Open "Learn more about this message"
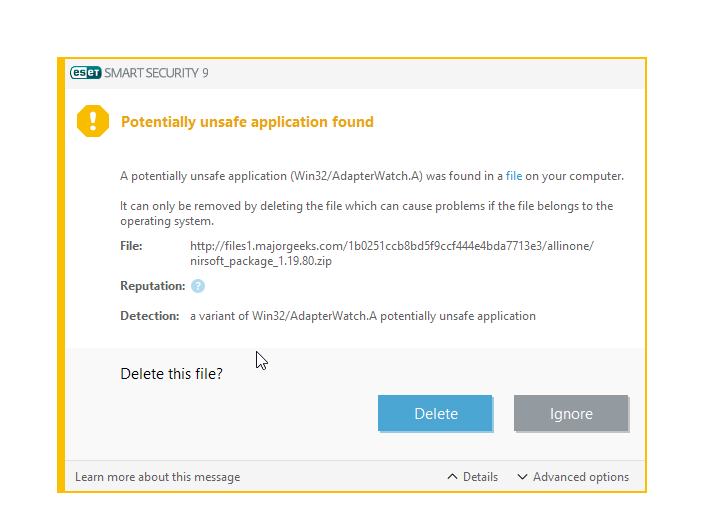The height and width of the screenshot is (529, 711). tap(157, 477)
